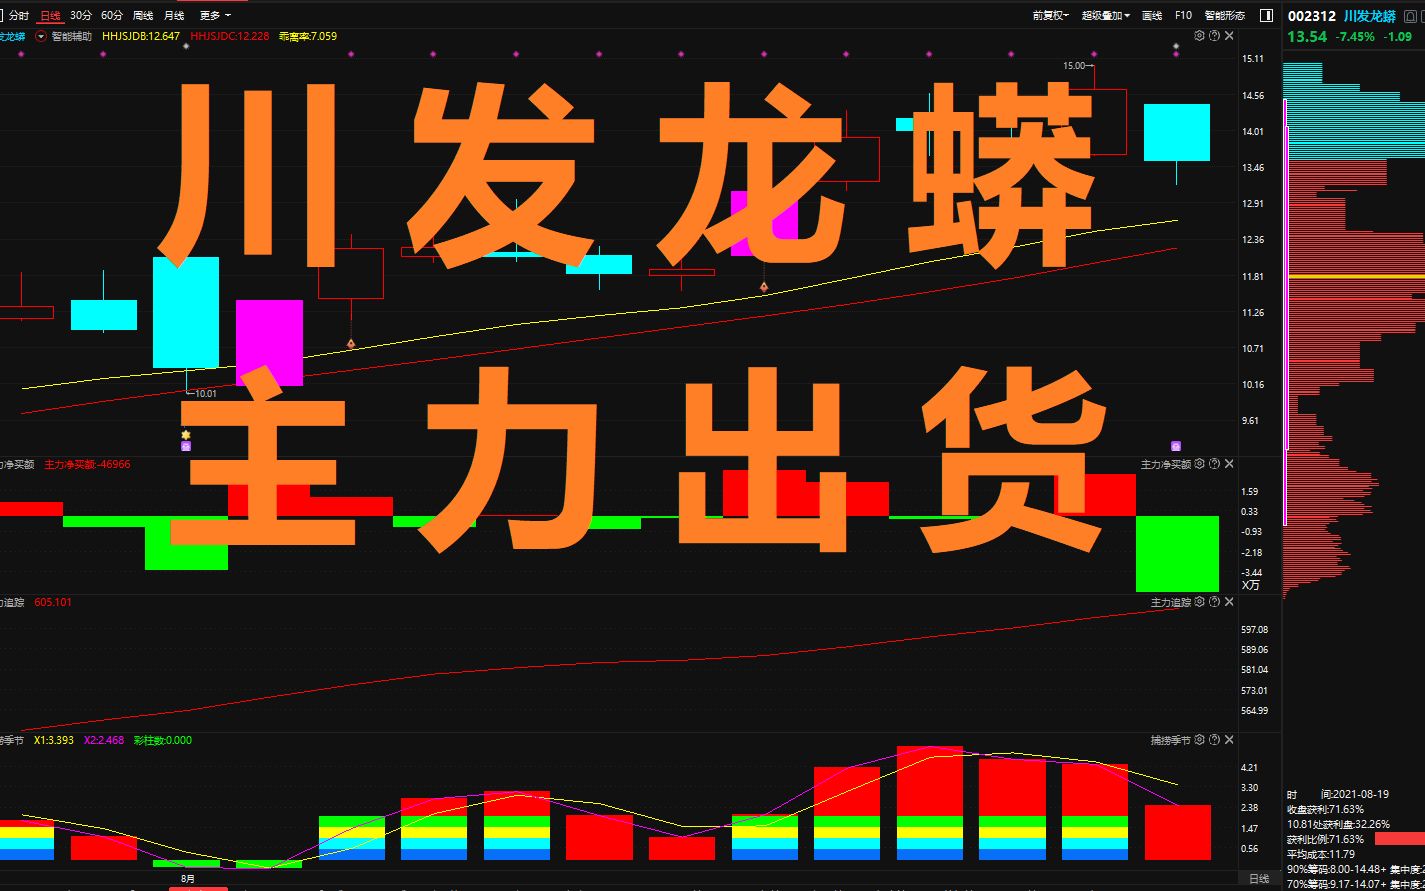The height and width of the screenshot is (891, 1425).
Task: Switch to 30分 period
Action: pos(81,15)
